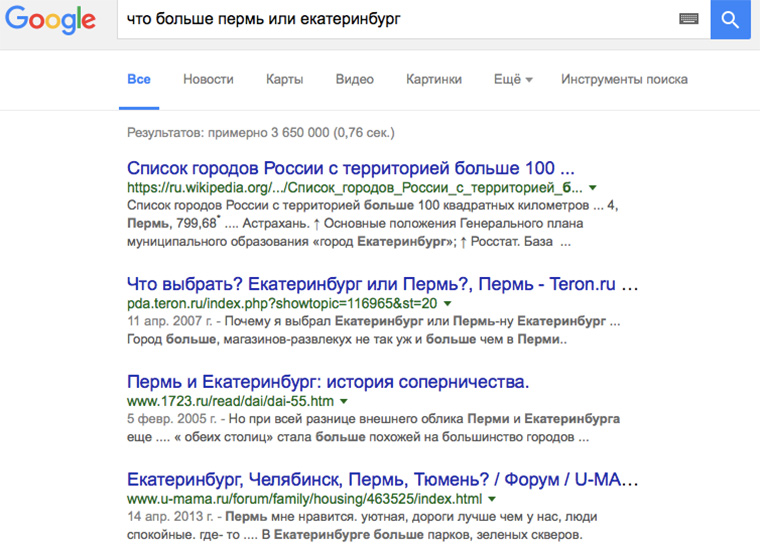The width and height of the screenshot is (760, 544).
Task: Click the ru.wikipedia.org green URL
Action: (x=355, y=188)
